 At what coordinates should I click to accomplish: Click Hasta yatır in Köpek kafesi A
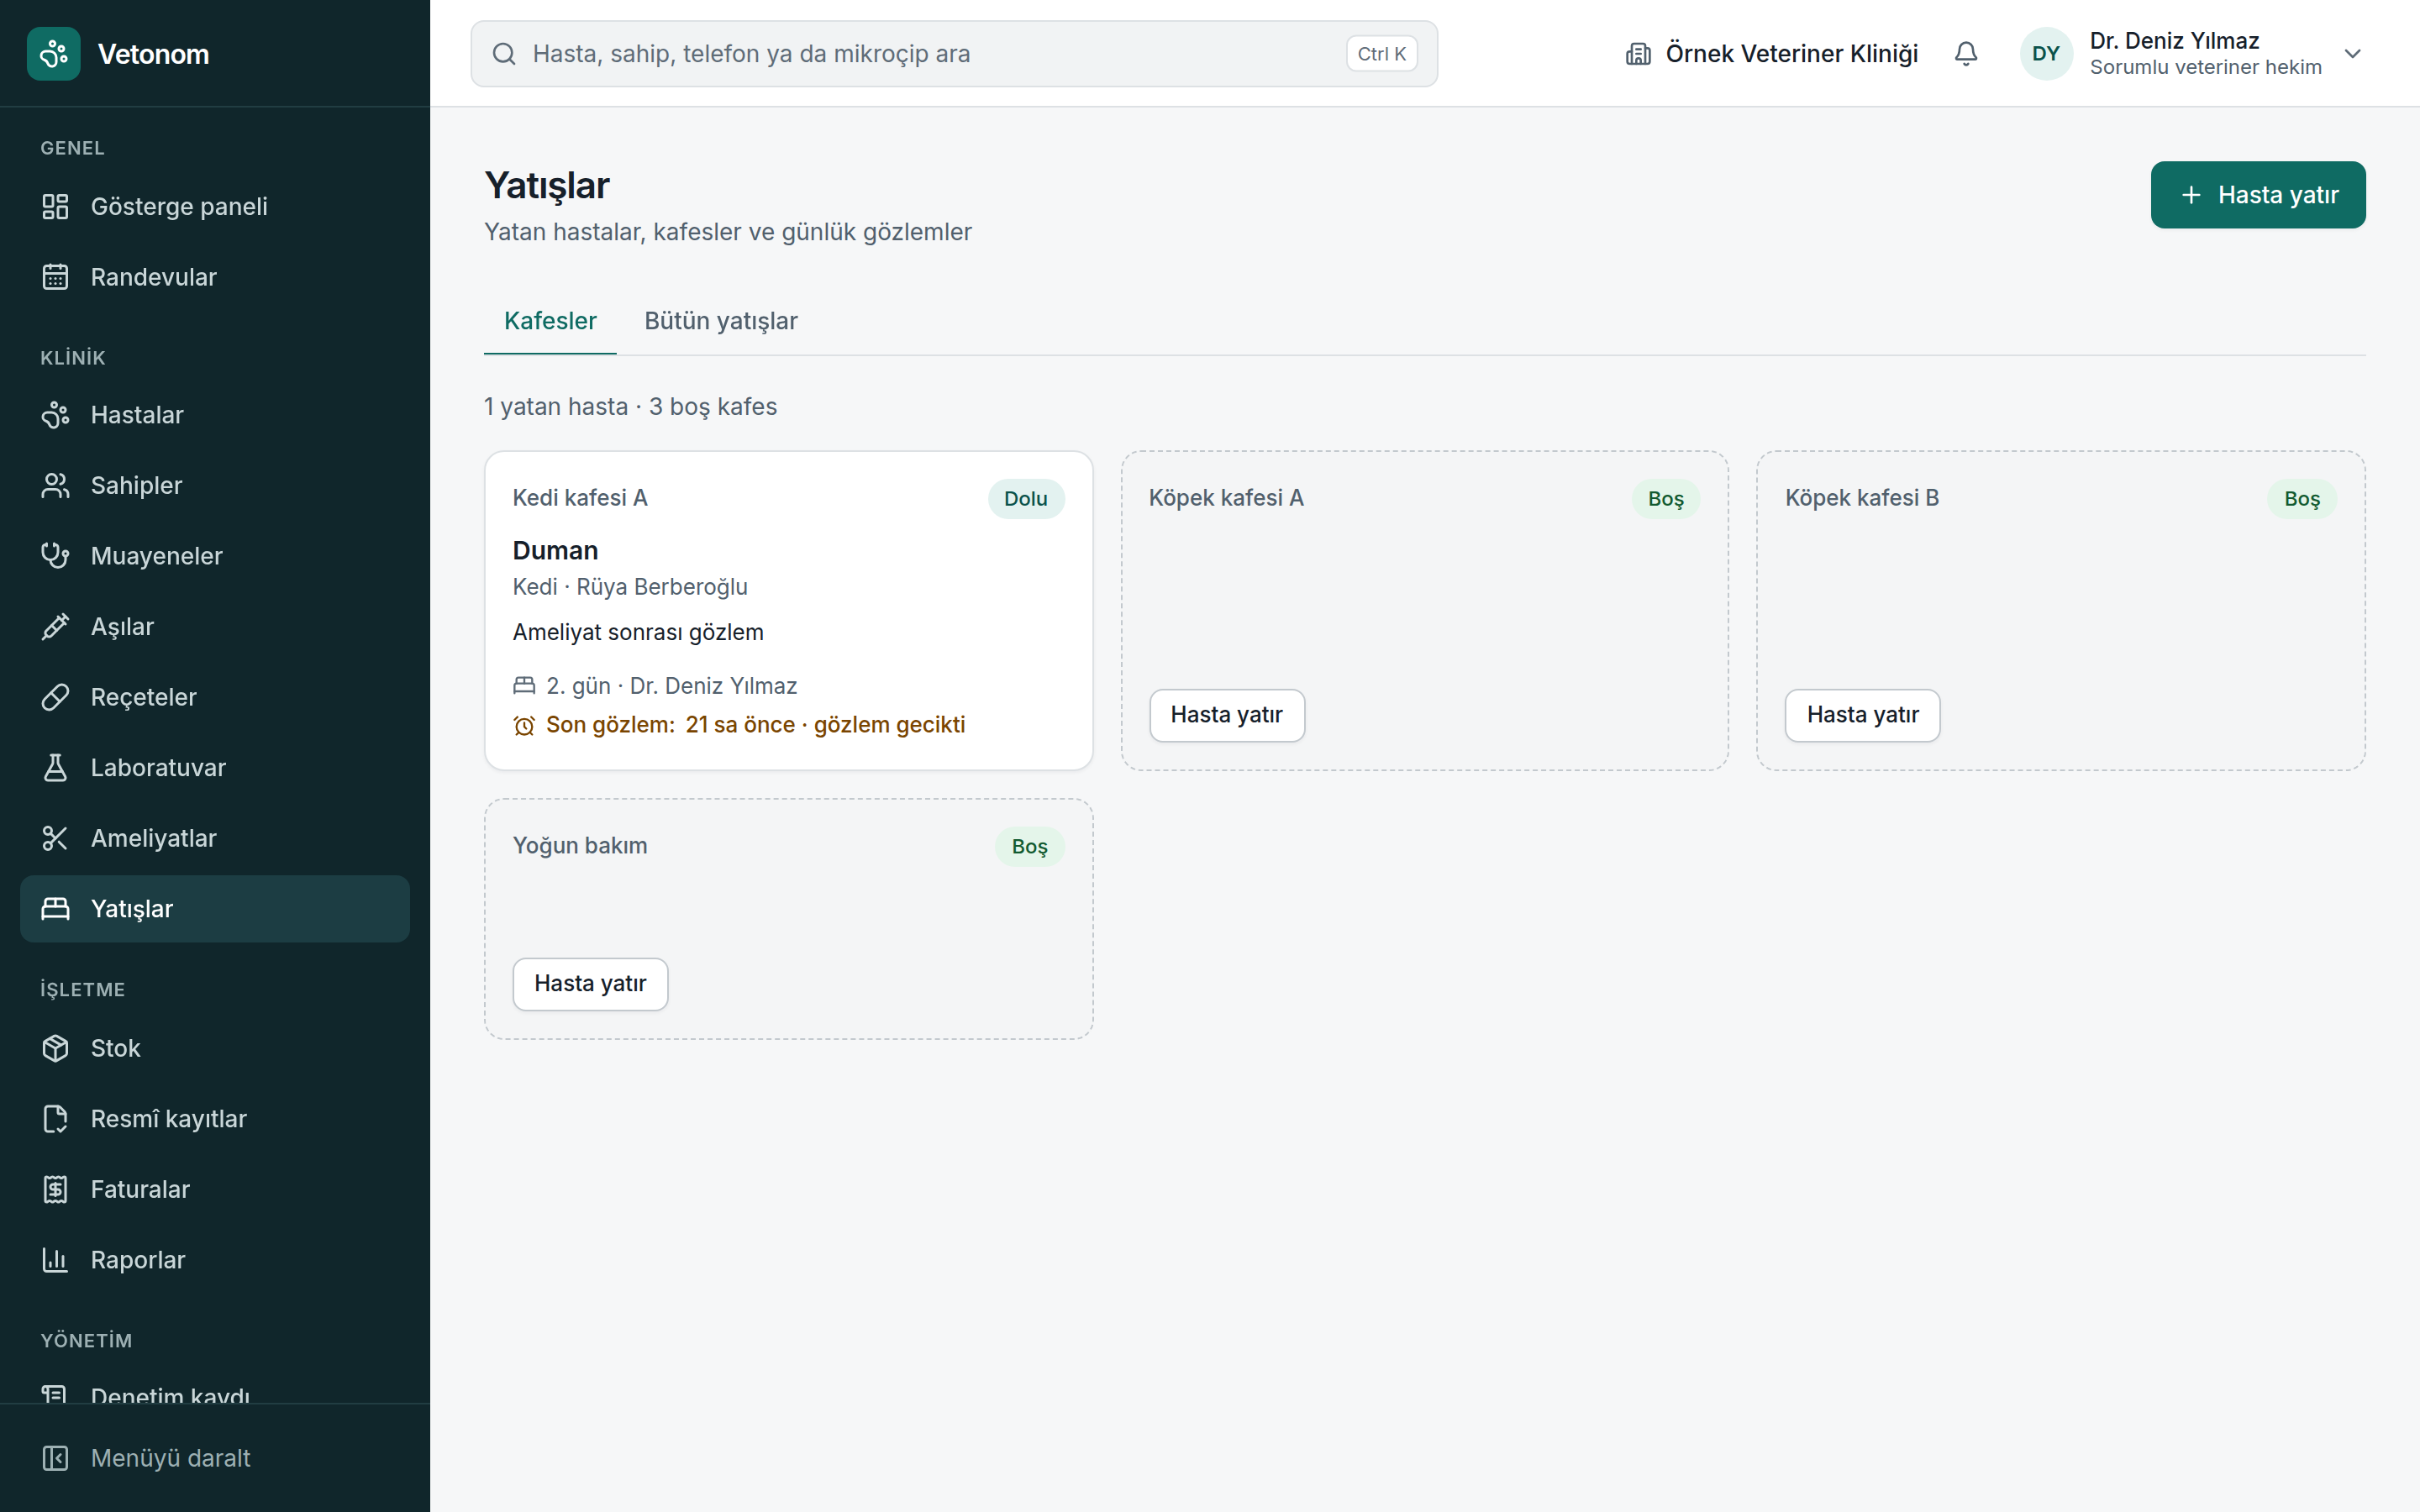click(1227, 715)
